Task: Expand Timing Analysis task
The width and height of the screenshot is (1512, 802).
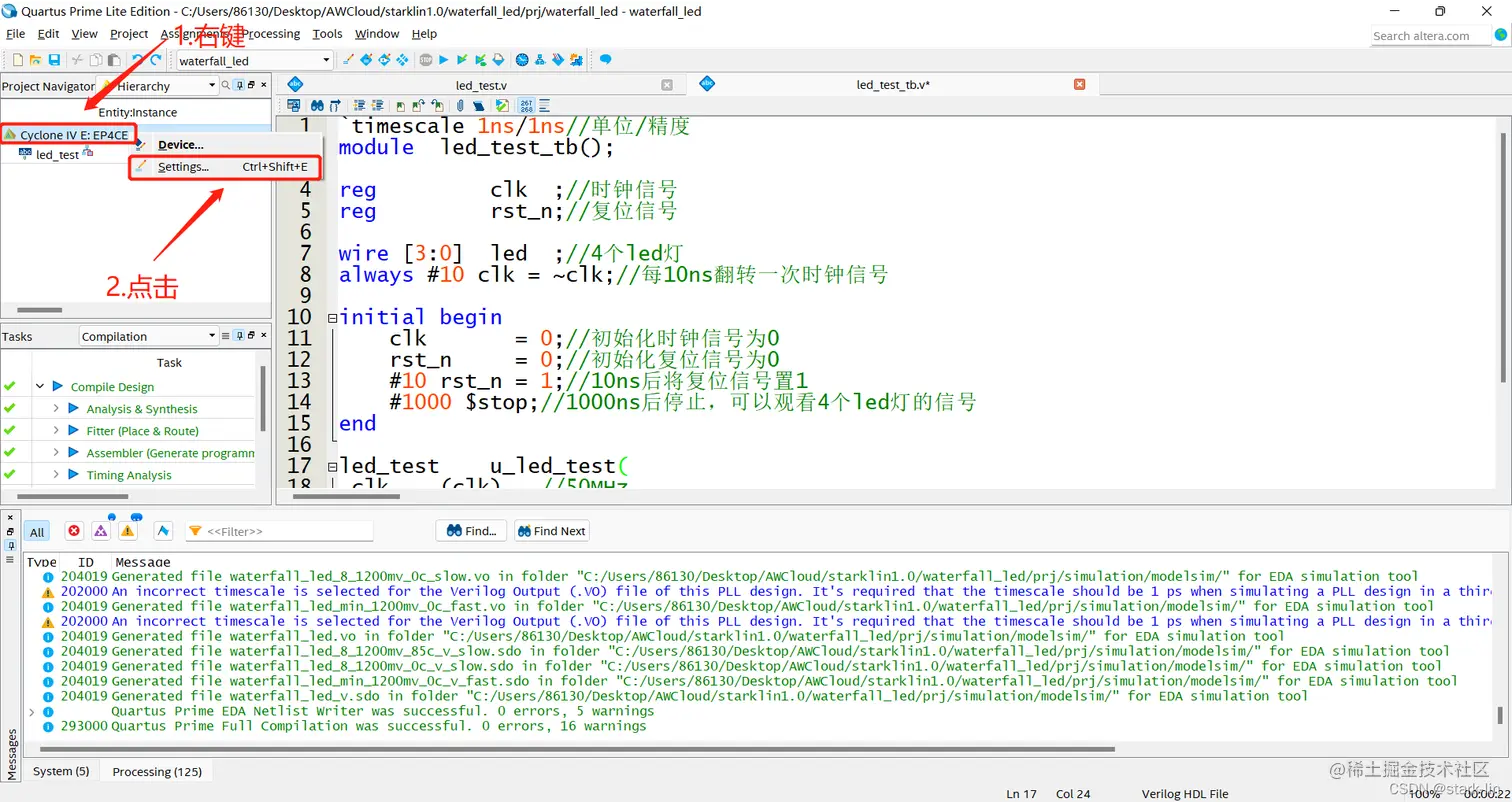Action: coord(56,474)
